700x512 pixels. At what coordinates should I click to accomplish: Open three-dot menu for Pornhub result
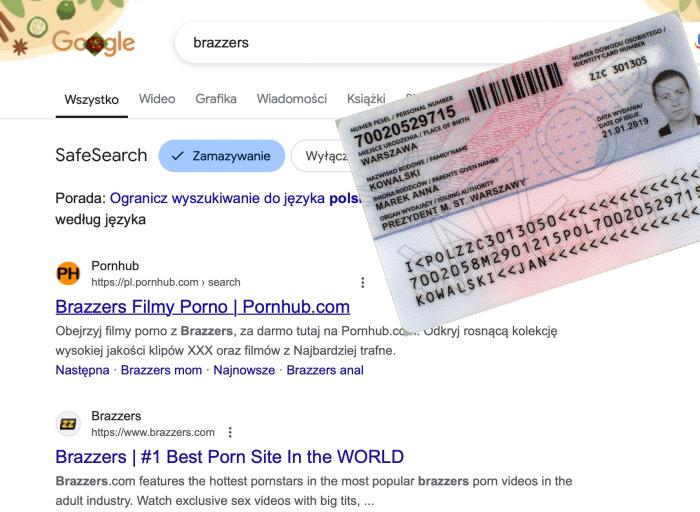click(x=362, y=282)
